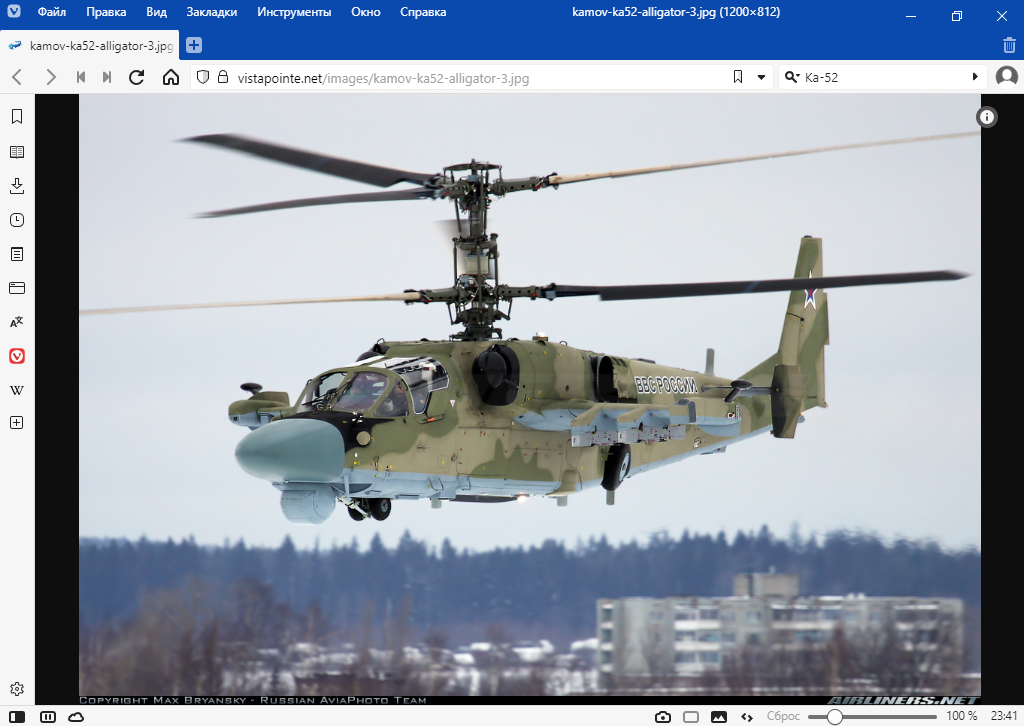Open the search engine selector magnifier
Viewport: 1024px width, 726px height.
point(792,77)
